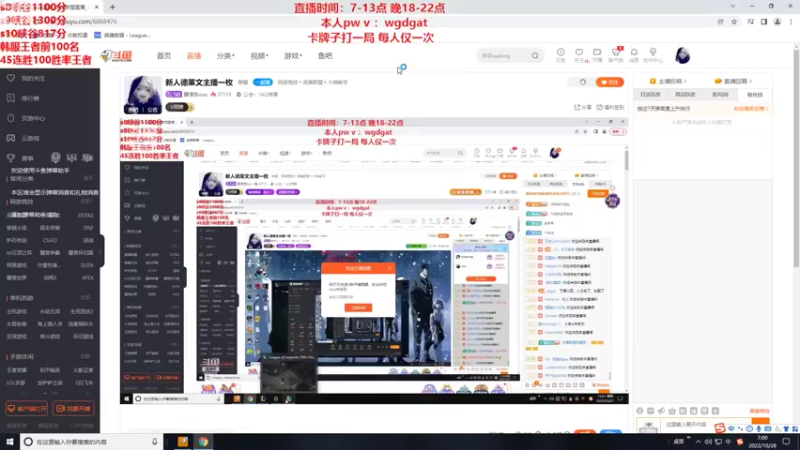Screen dimensions: 800x450
Task: Click the orange 关注 follow button
Action: tap(610, 82)
